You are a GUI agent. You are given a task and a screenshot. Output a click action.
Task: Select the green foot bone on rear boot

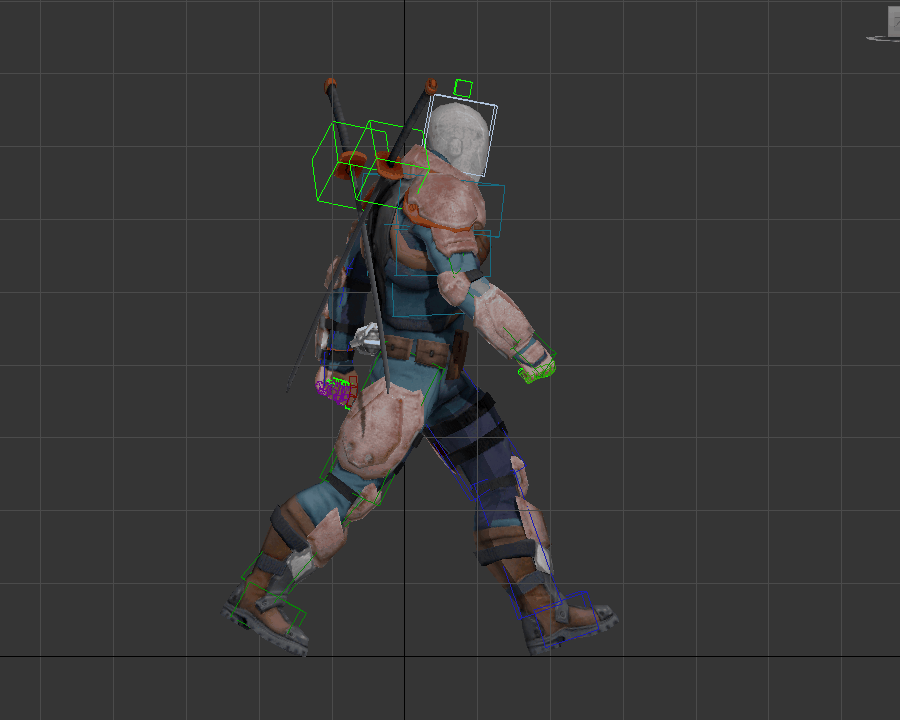click(267, 607)
